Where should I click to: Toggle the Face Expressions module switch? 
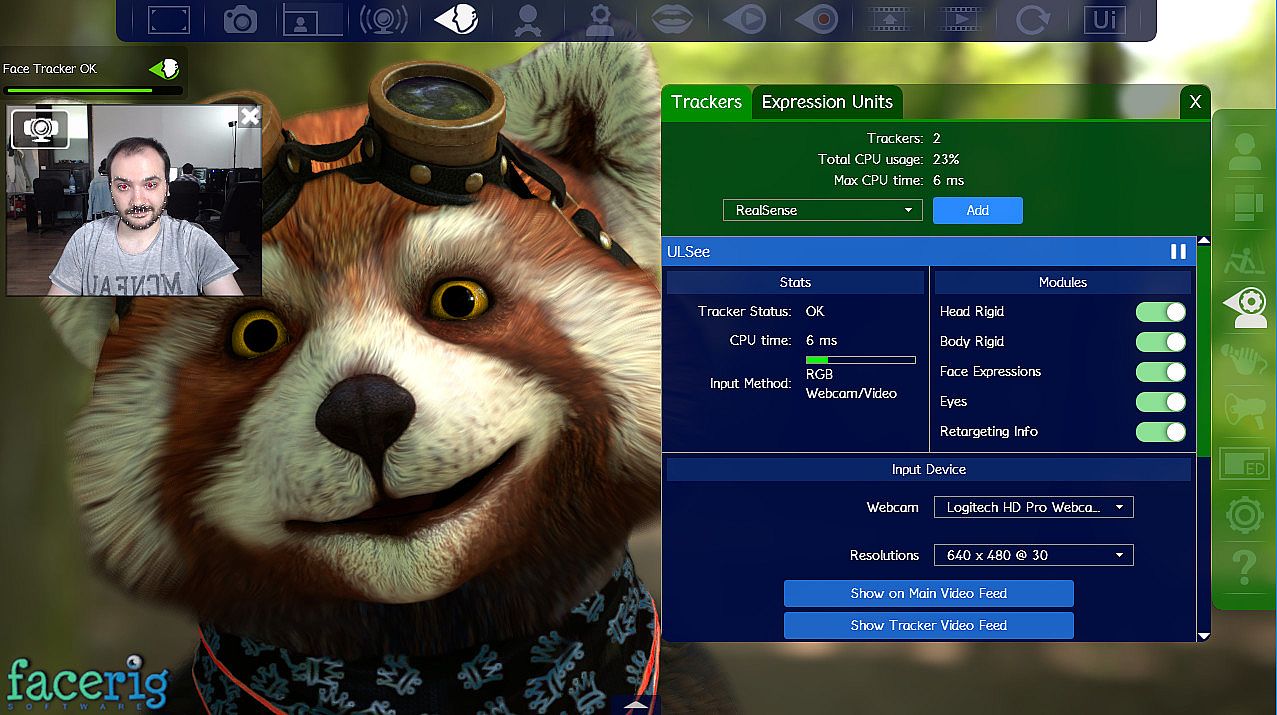click(x=1161, y=372)
